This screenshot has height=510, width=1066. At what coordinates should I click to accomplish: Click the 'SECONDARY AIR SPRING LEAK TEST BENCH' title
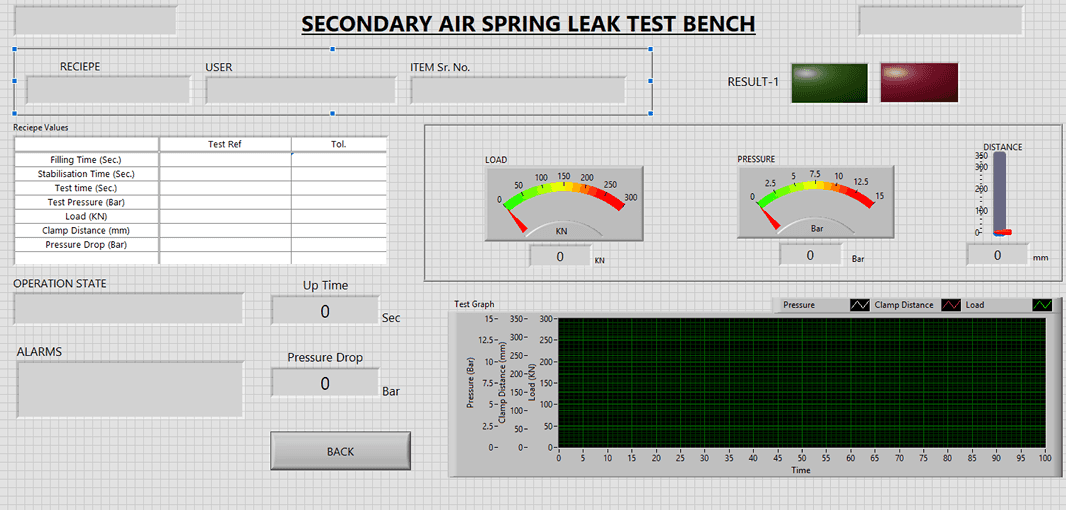(528, 24)
